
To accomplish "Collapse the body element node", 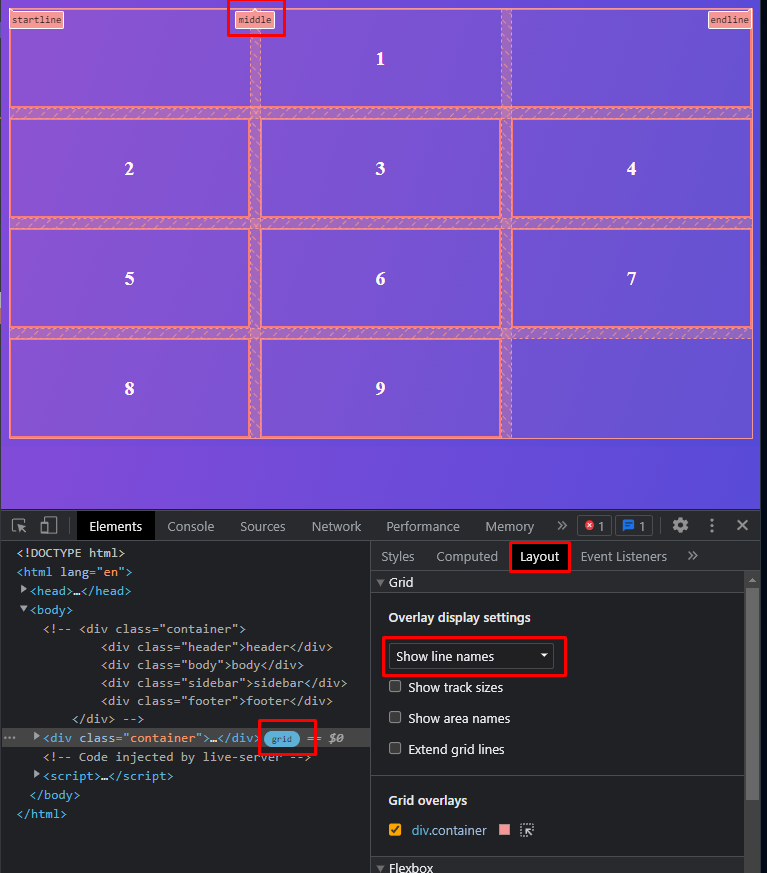I will coord(23,609).
